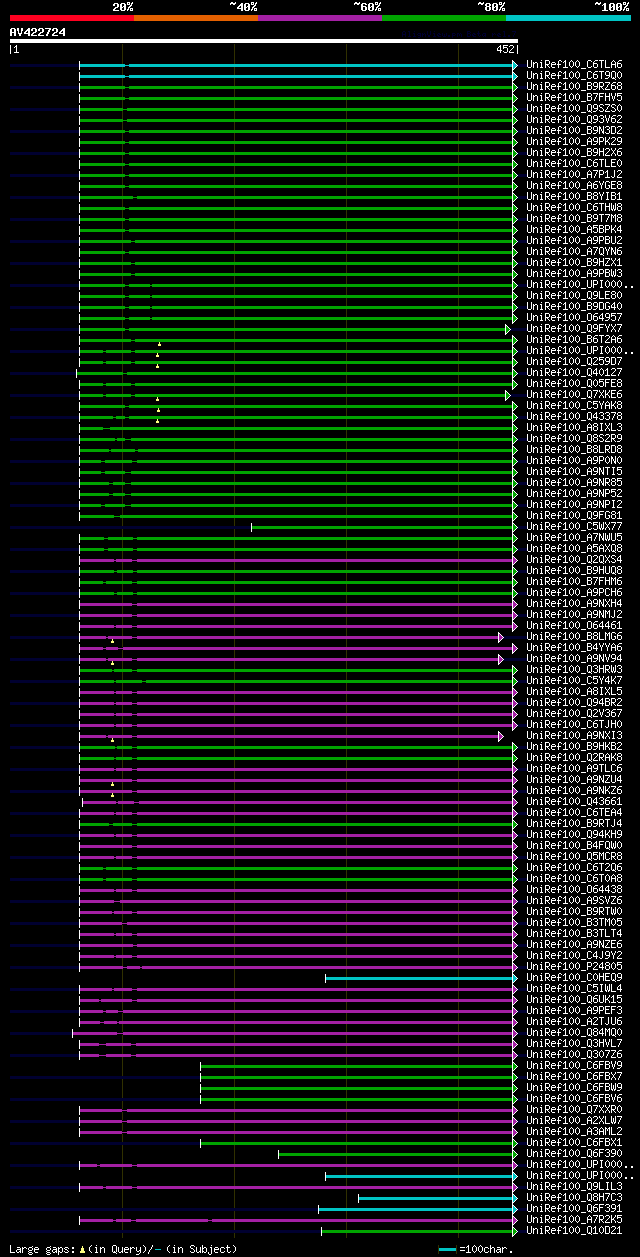Click on UniRef100_Q93V62
This screenshot has height=1257, width=640.
coord(574,119)
